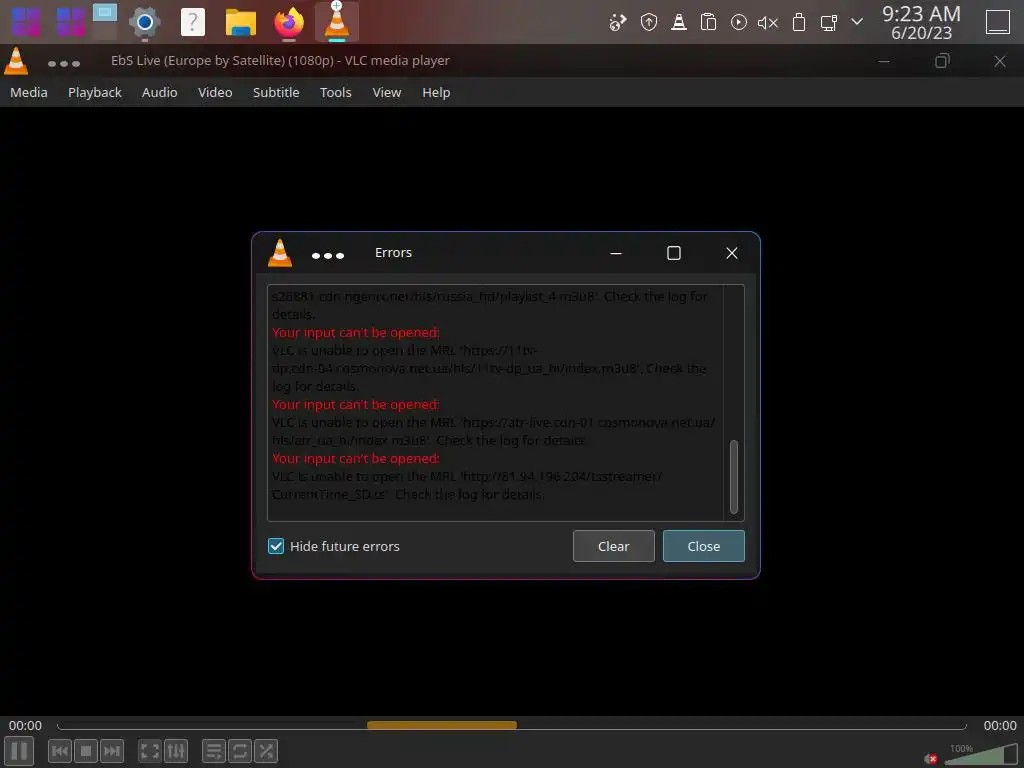Expand hidden system tray icons

[x=857, y=22]
